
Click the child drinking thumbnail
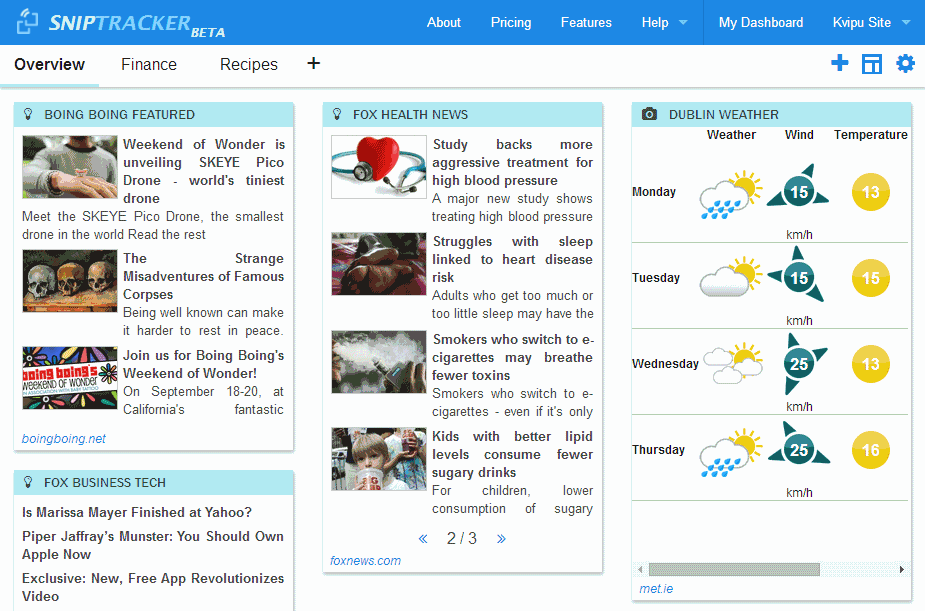point(379,459)
